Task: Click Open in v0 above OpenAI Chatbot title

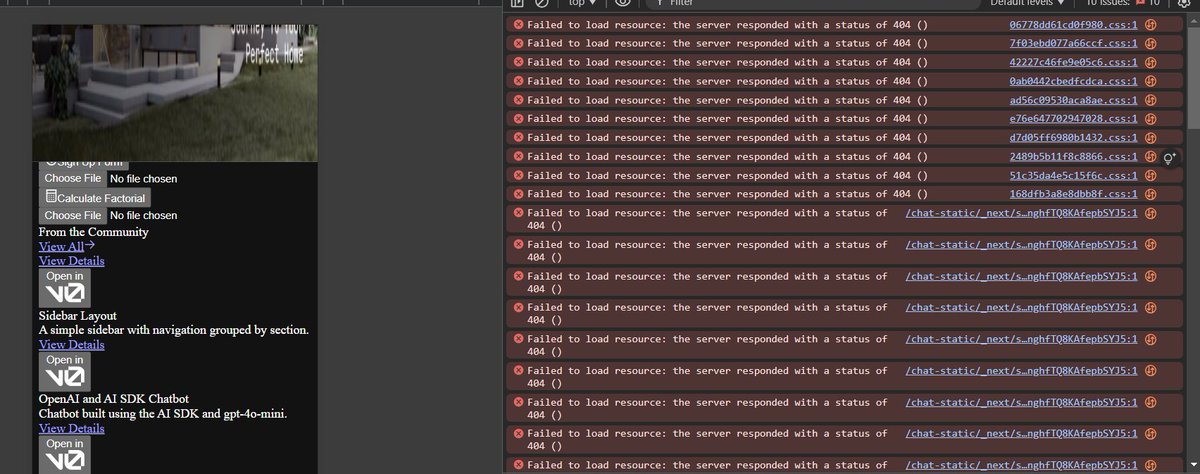Action: [65, 371]
